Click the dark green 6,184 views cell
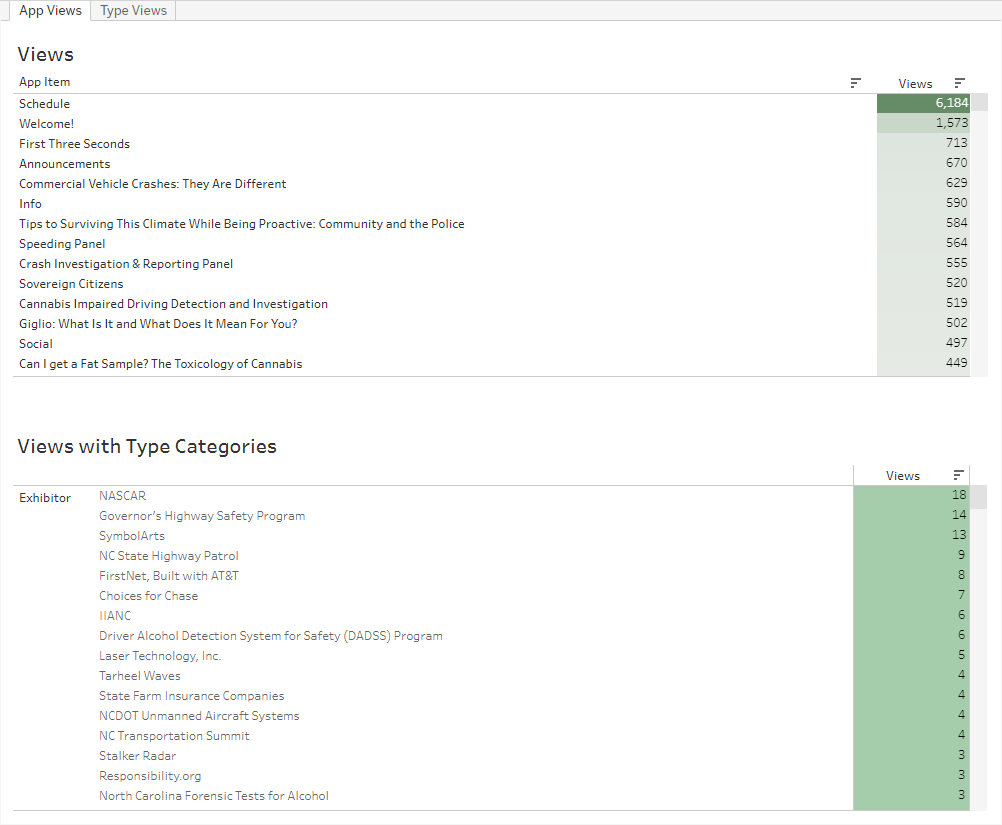 [923, 104]
